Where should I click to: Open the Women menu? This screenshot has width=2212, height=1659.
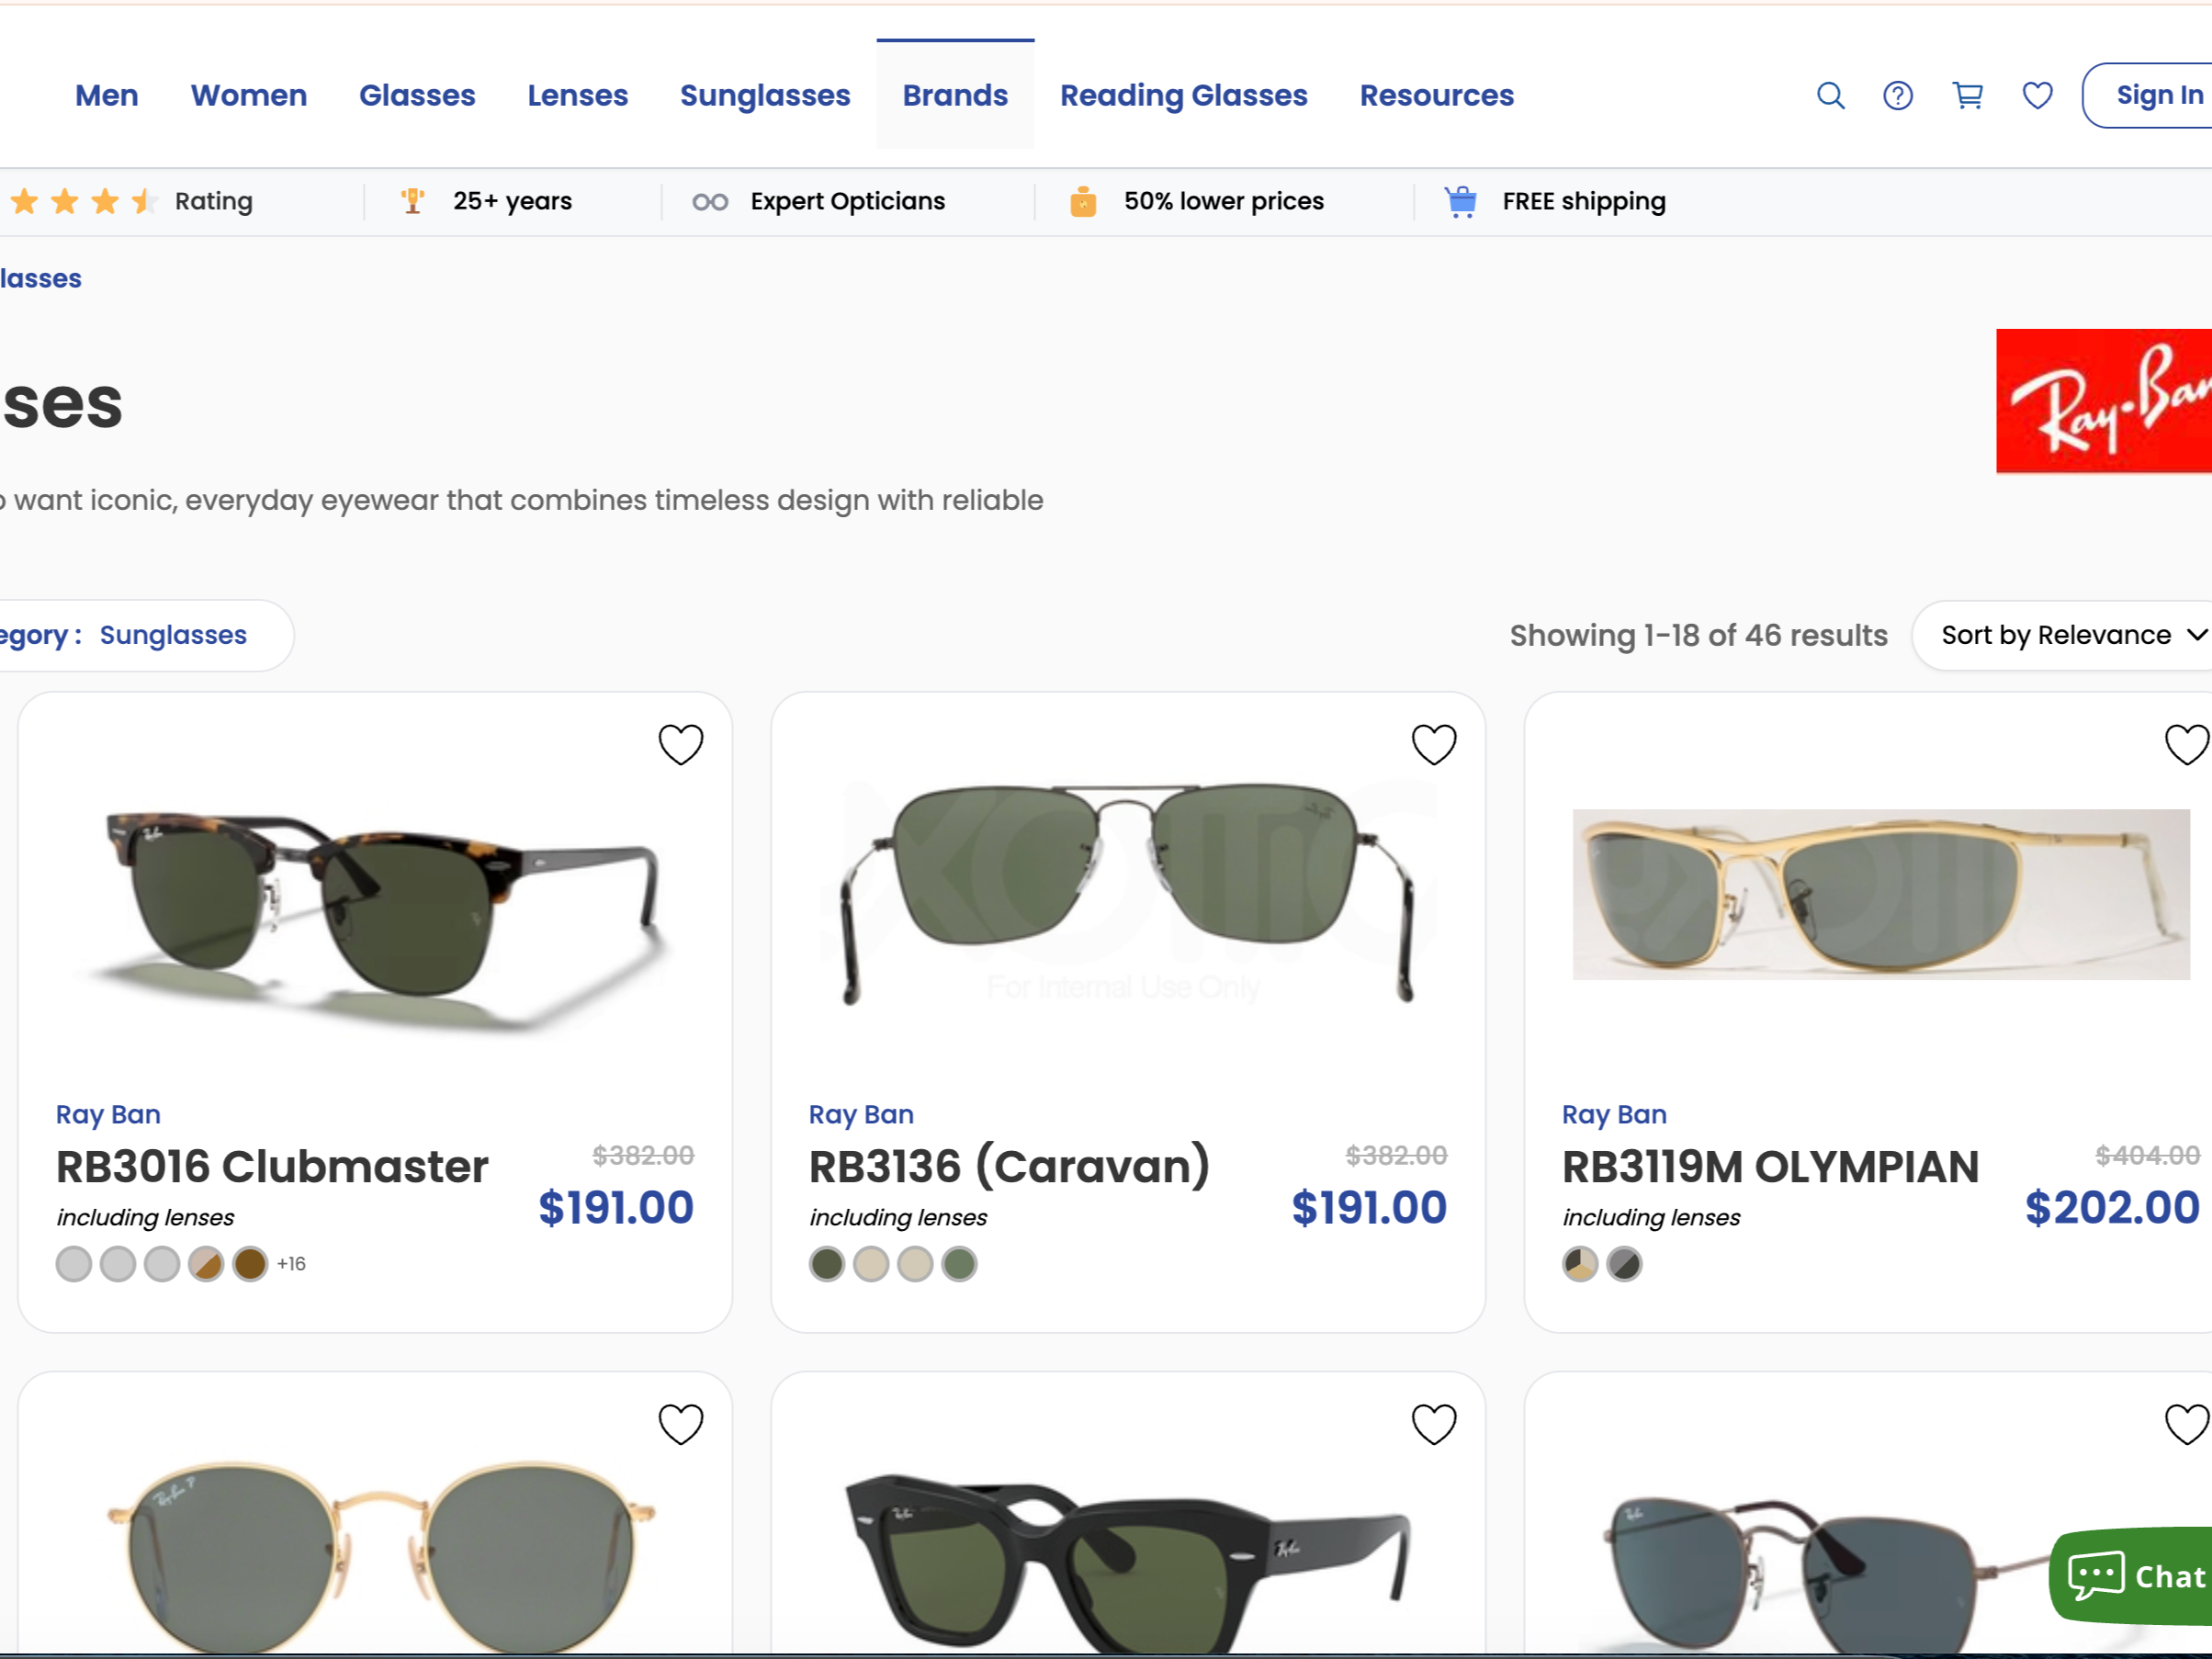click(249, 95)
